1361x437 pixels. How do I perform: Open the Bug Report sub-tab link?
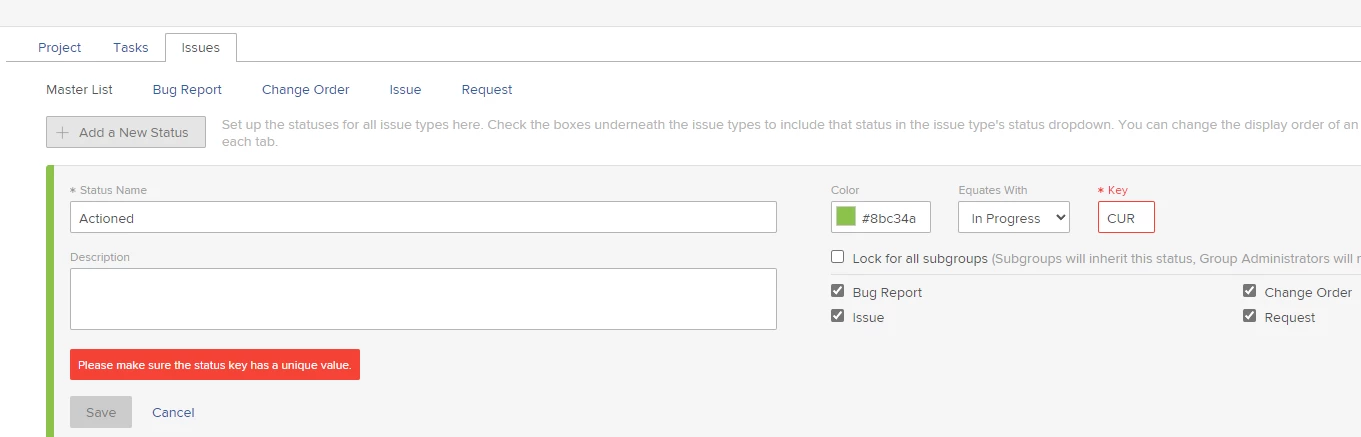pyautogui.click(x=187, y=89)
